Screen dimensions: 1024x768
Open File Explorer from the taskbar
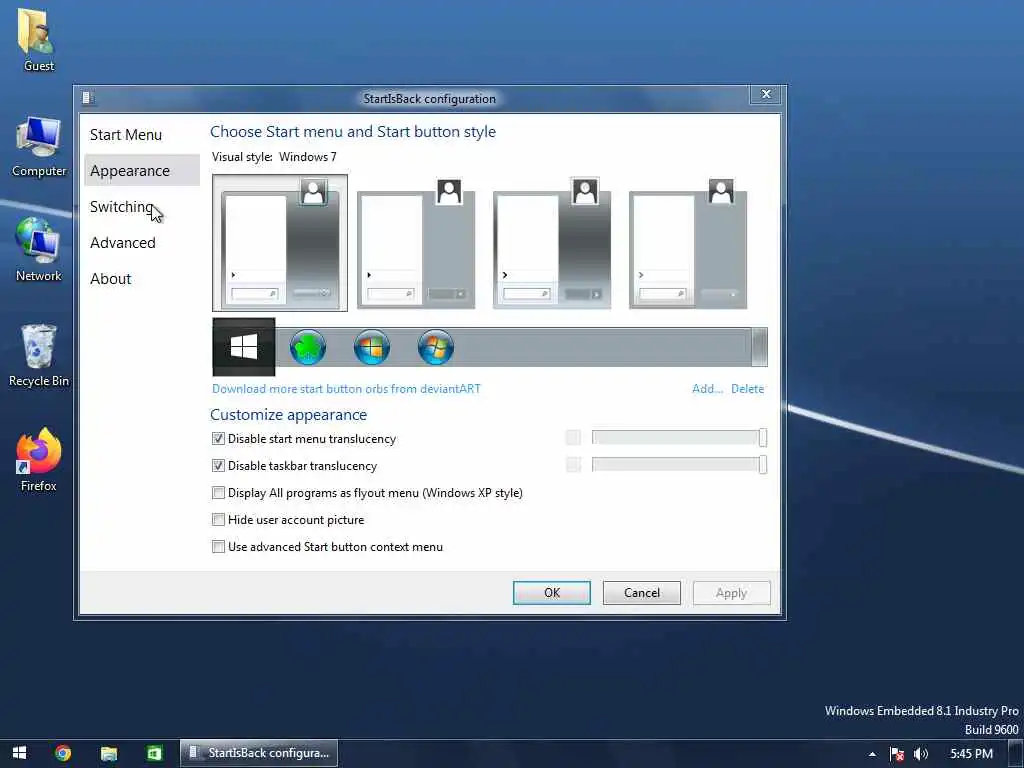109,753
